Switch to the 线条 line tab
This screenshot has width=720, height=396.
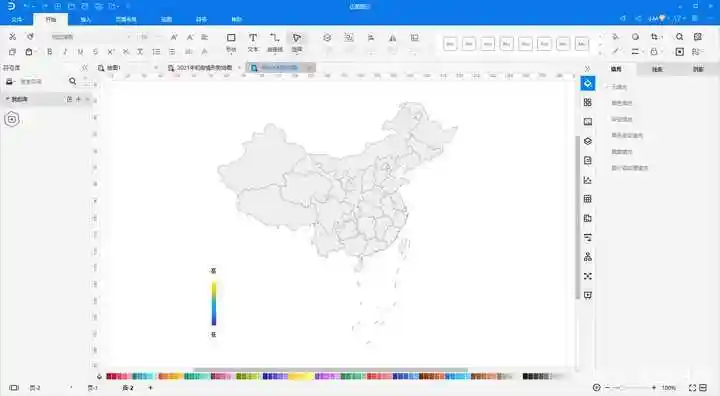[x=657, y=69]
